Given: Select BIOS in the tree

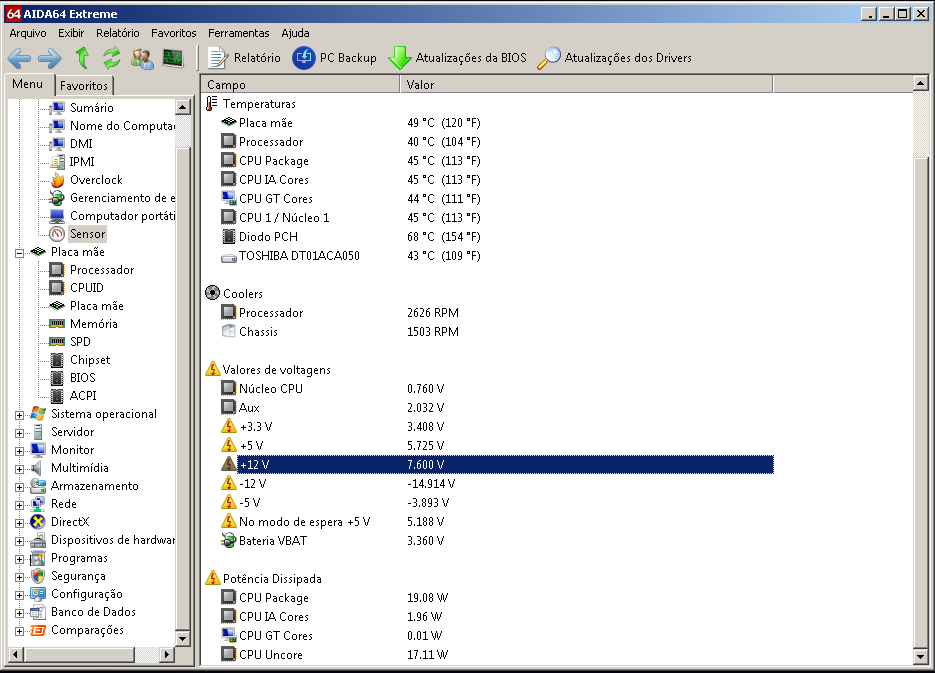Looking at the screenshot, I should [82, 377].
